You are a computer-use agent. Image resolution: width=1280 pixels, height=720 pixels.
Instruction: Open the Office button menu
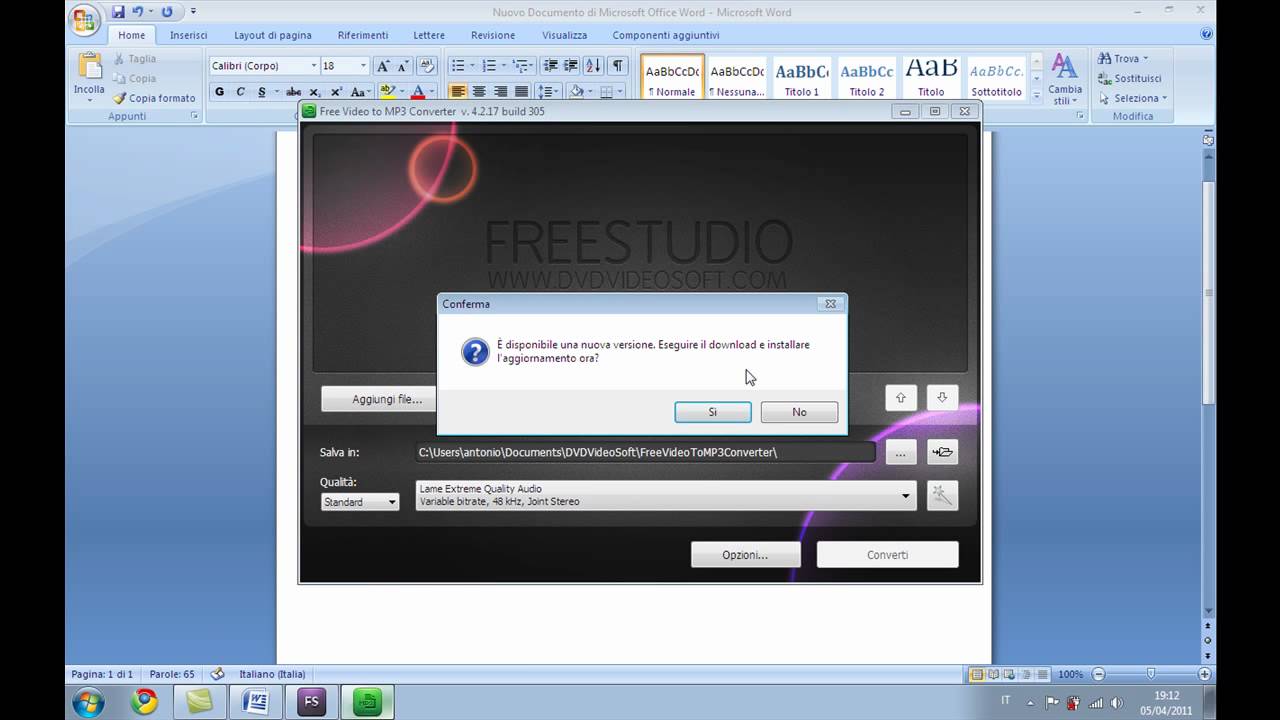click(86, 19)
